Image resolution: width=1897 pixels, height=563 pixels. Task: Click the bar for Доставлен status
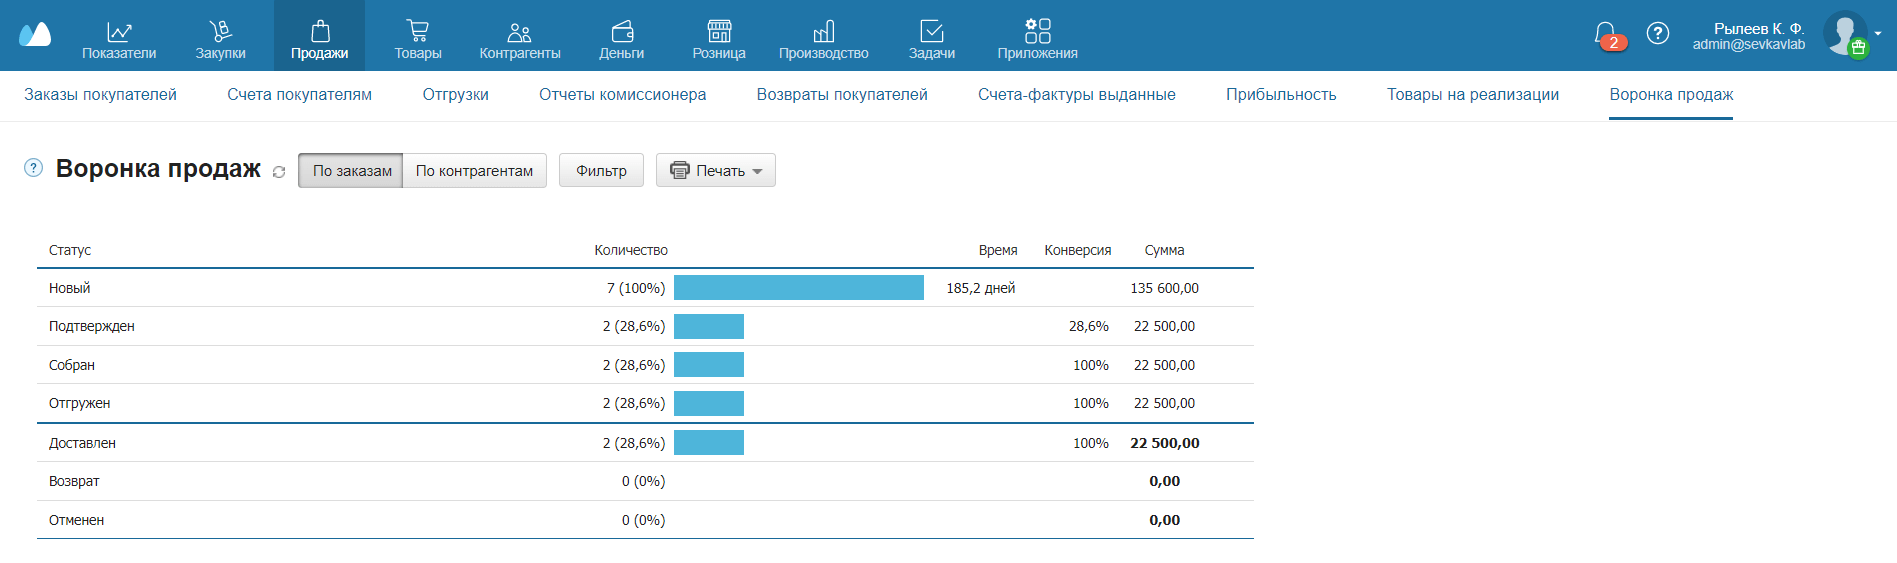point(709,442)
